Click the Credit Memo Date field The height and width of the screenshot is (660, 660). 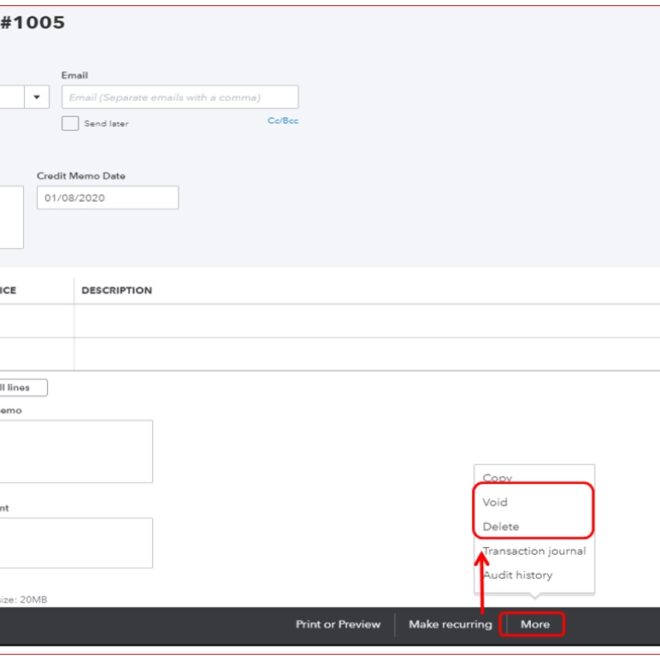pos(108,198)
